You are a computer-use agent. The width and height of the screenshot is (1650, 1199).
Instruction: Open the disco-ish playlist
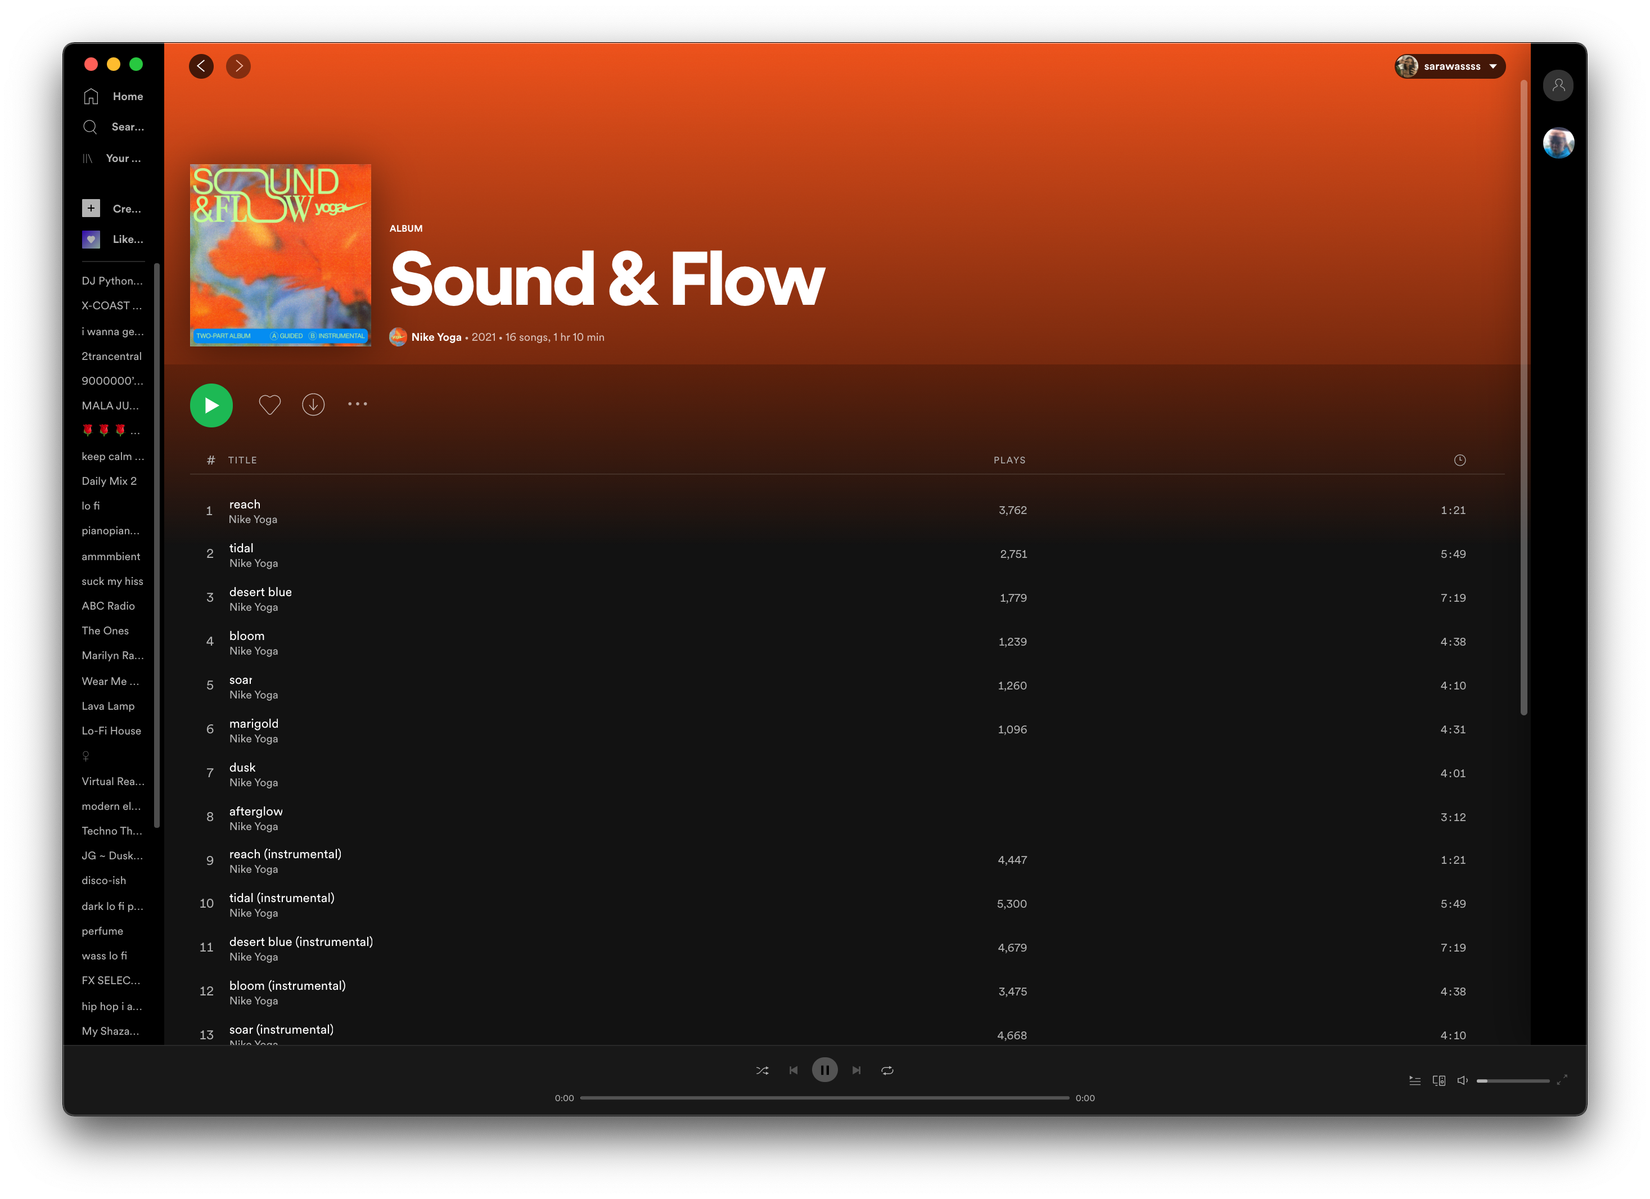click(104, 881)
